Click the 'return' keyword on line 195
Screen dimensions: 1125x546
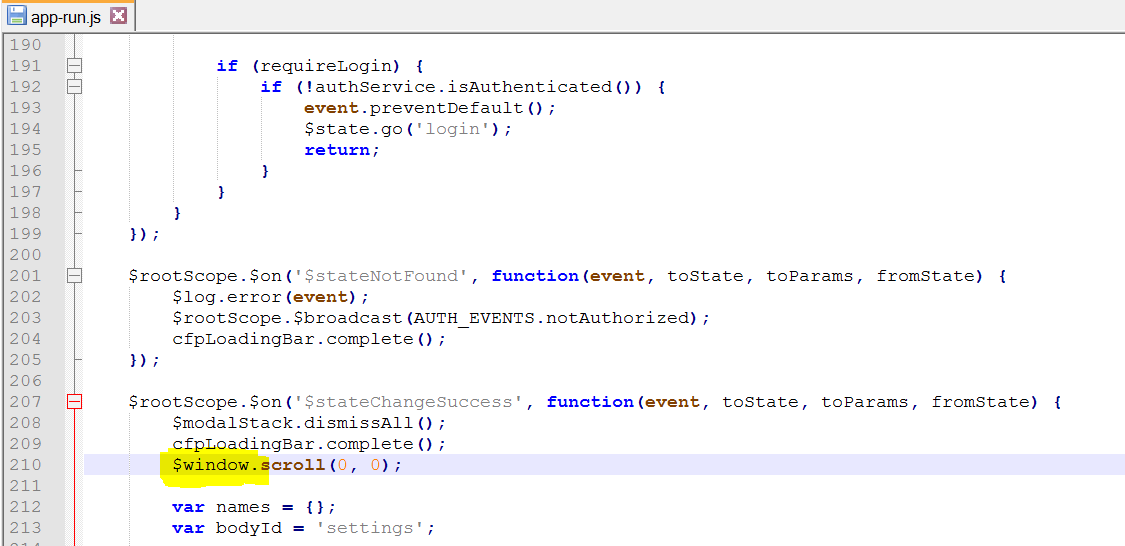click(336, 150)
